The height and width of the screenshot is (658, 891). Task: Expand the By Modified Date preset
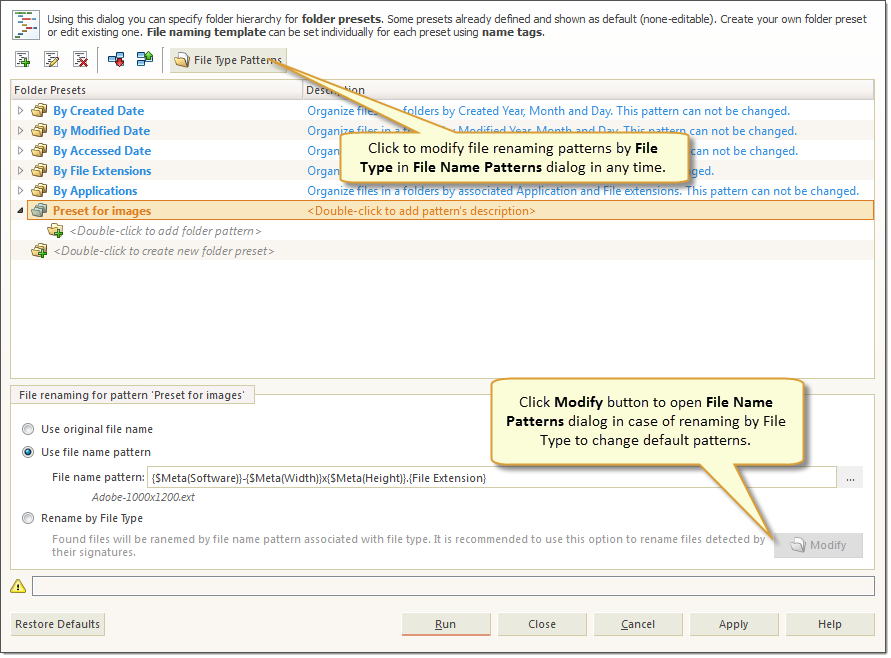[x=20, y=131]
